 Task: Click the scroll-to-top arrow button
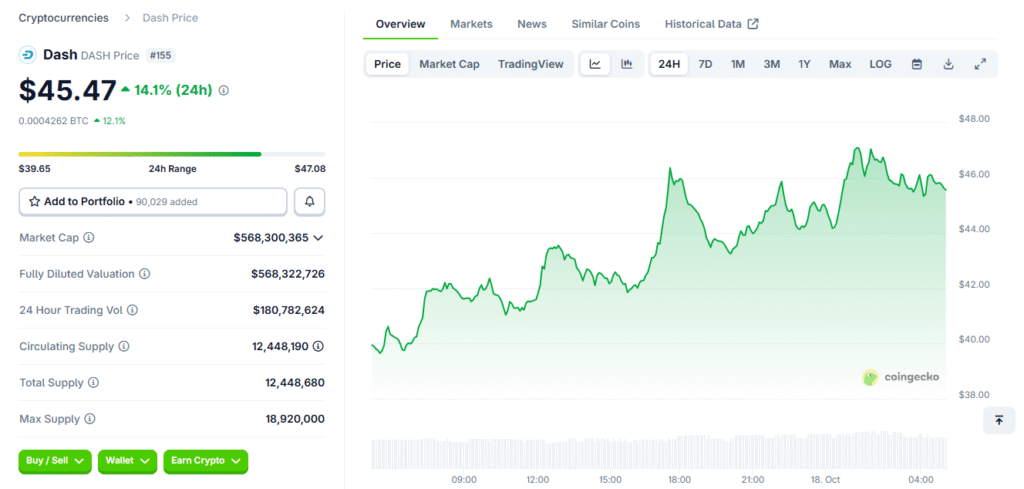click(999, 420)
